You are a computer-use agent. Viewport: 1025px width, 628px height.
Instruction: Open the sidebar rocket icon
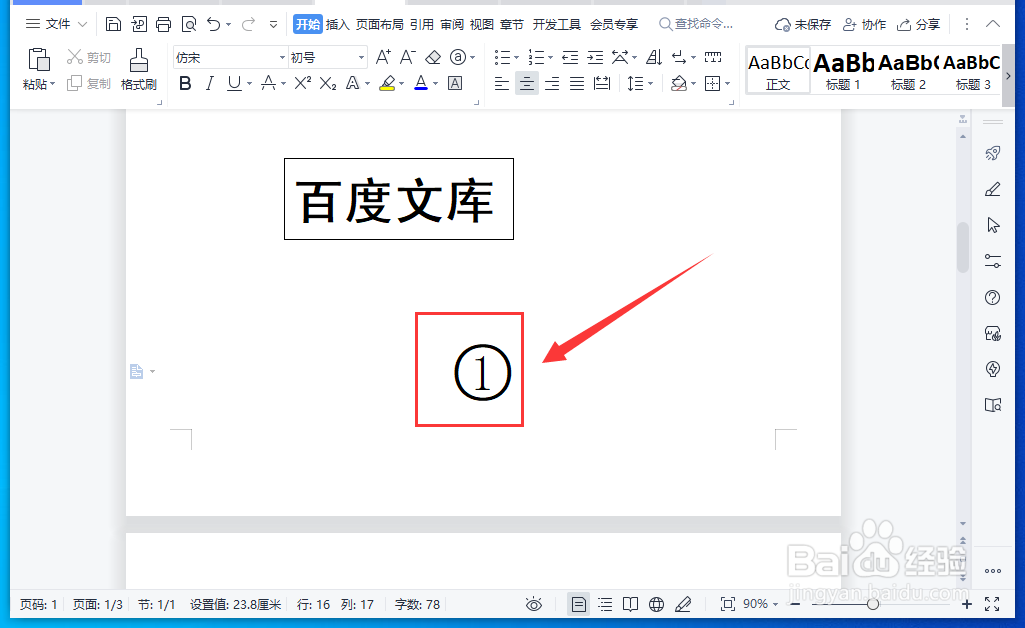(x=992, y=154)
